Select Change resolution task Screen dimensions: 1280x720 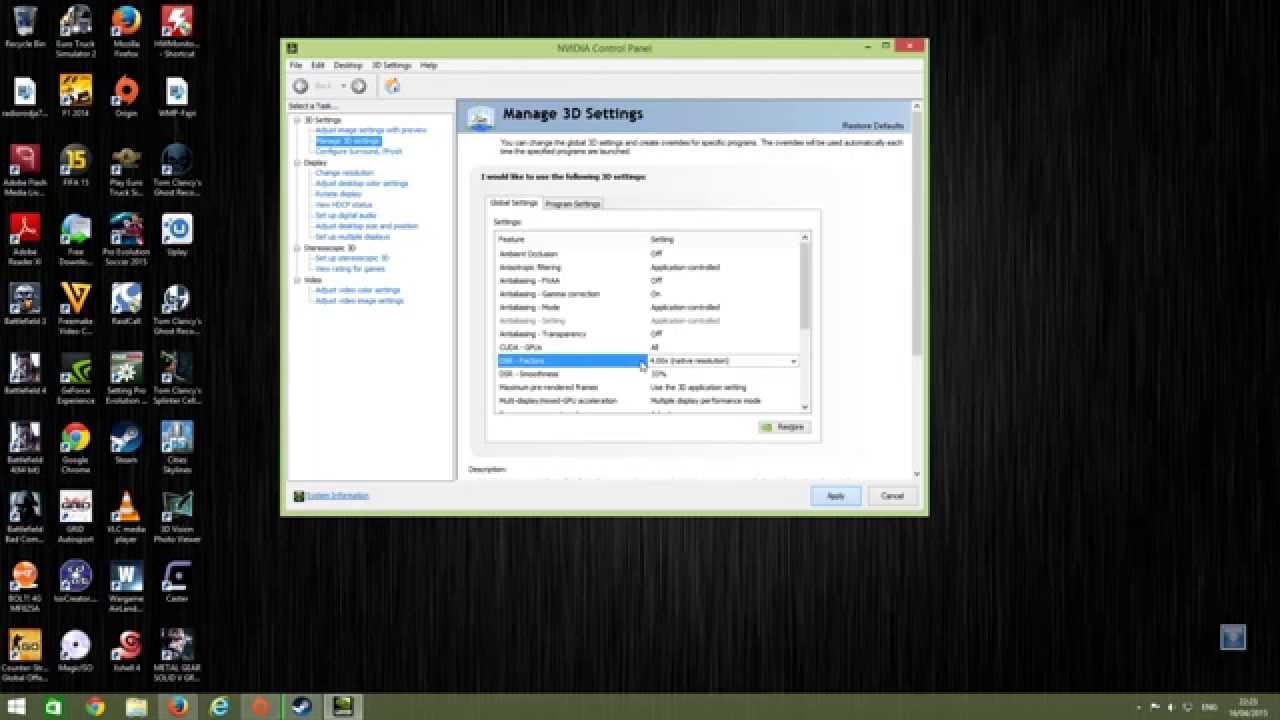(x=344, y=173)
